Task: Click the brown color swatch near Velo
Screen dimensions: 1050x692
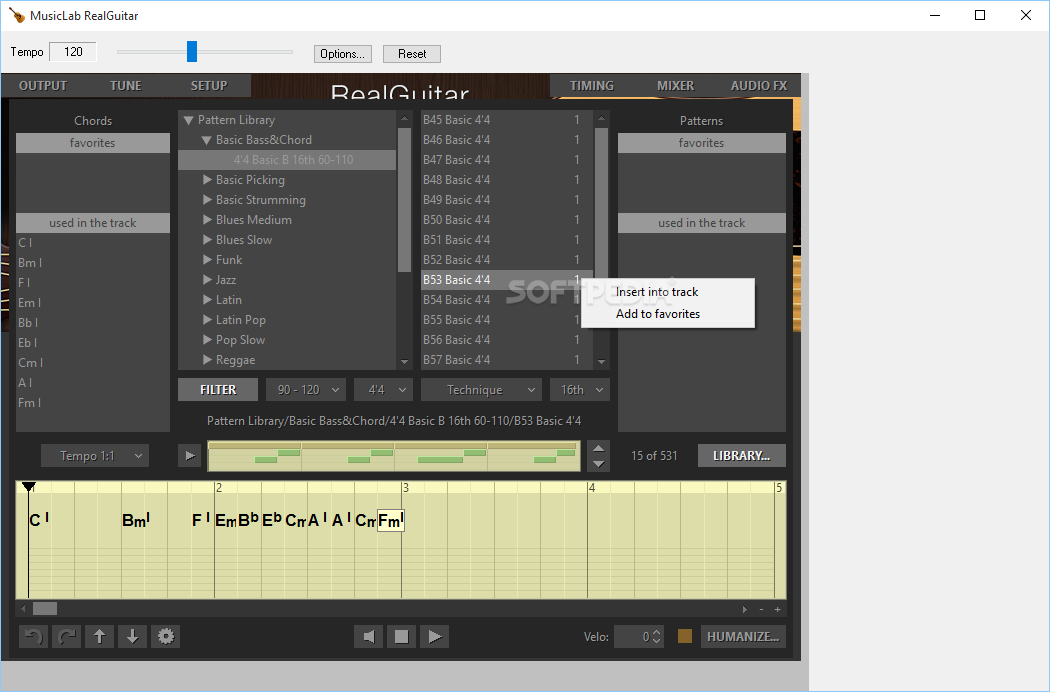Action: click(684, 636)
